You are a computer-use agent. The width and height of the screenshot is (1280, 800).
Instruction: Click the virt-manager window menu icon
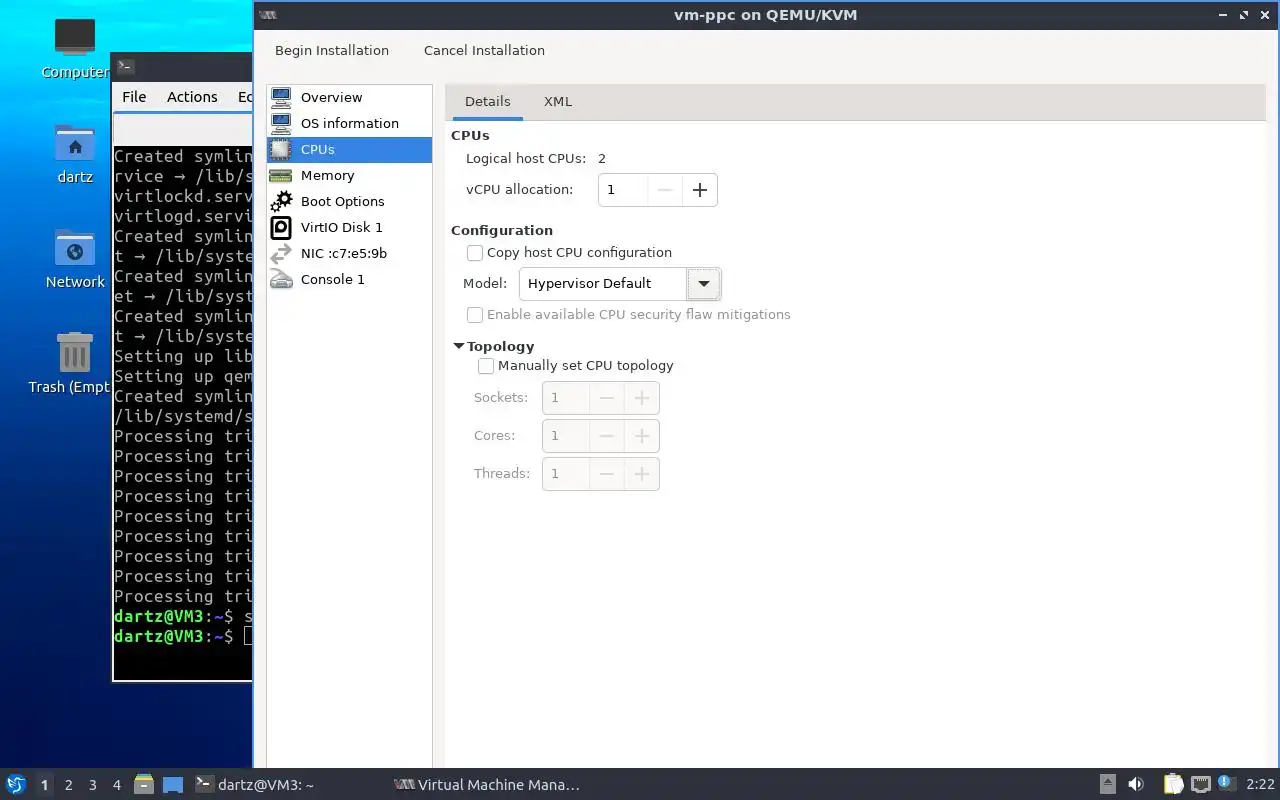pyautogui.click(x=267, y=15)
